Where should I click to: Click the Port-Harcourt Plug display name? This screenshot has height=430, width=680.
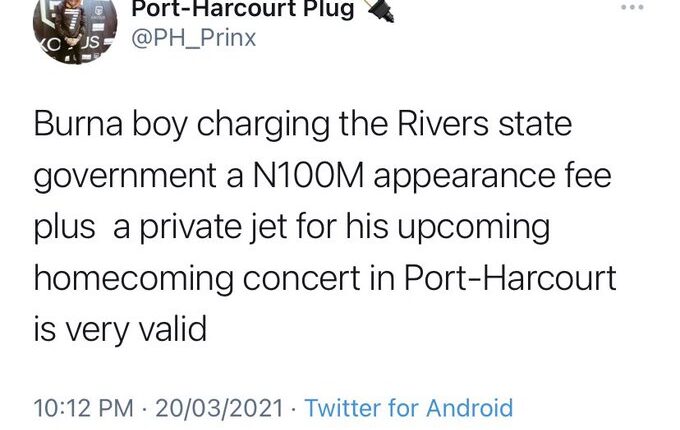242,10
